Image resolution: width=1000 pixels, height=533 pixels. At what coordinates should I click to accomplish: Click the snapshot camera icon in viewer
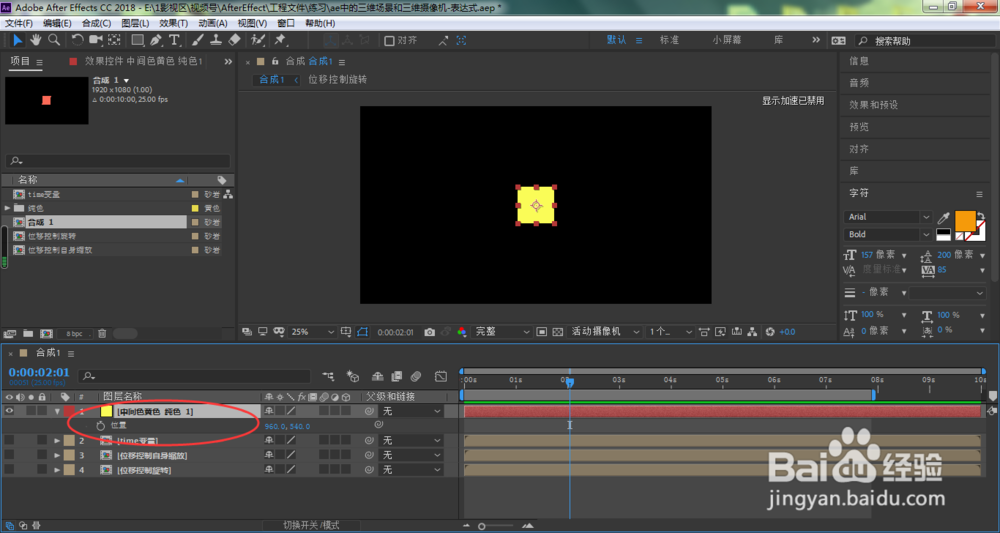tap(430, 332)
